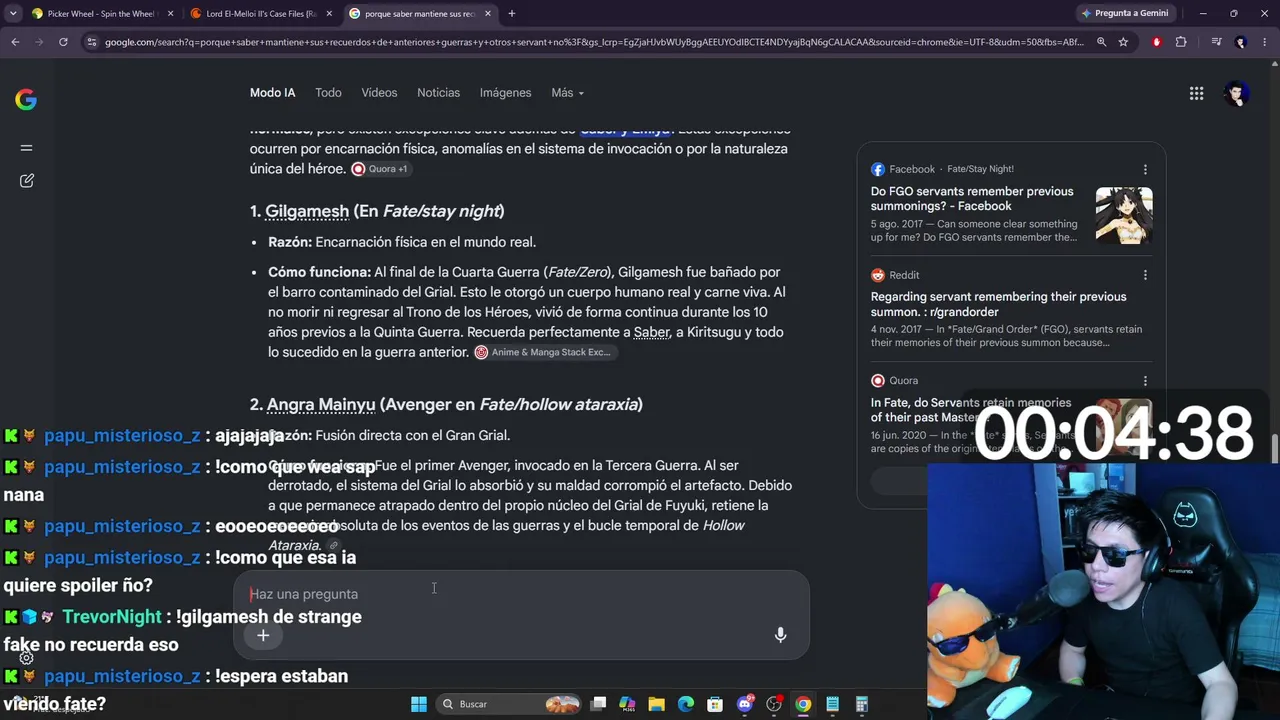This screenshot has width=1280, height=720.
Task: Open options for the Reddit result
Action: click(x=1145, y=275)
